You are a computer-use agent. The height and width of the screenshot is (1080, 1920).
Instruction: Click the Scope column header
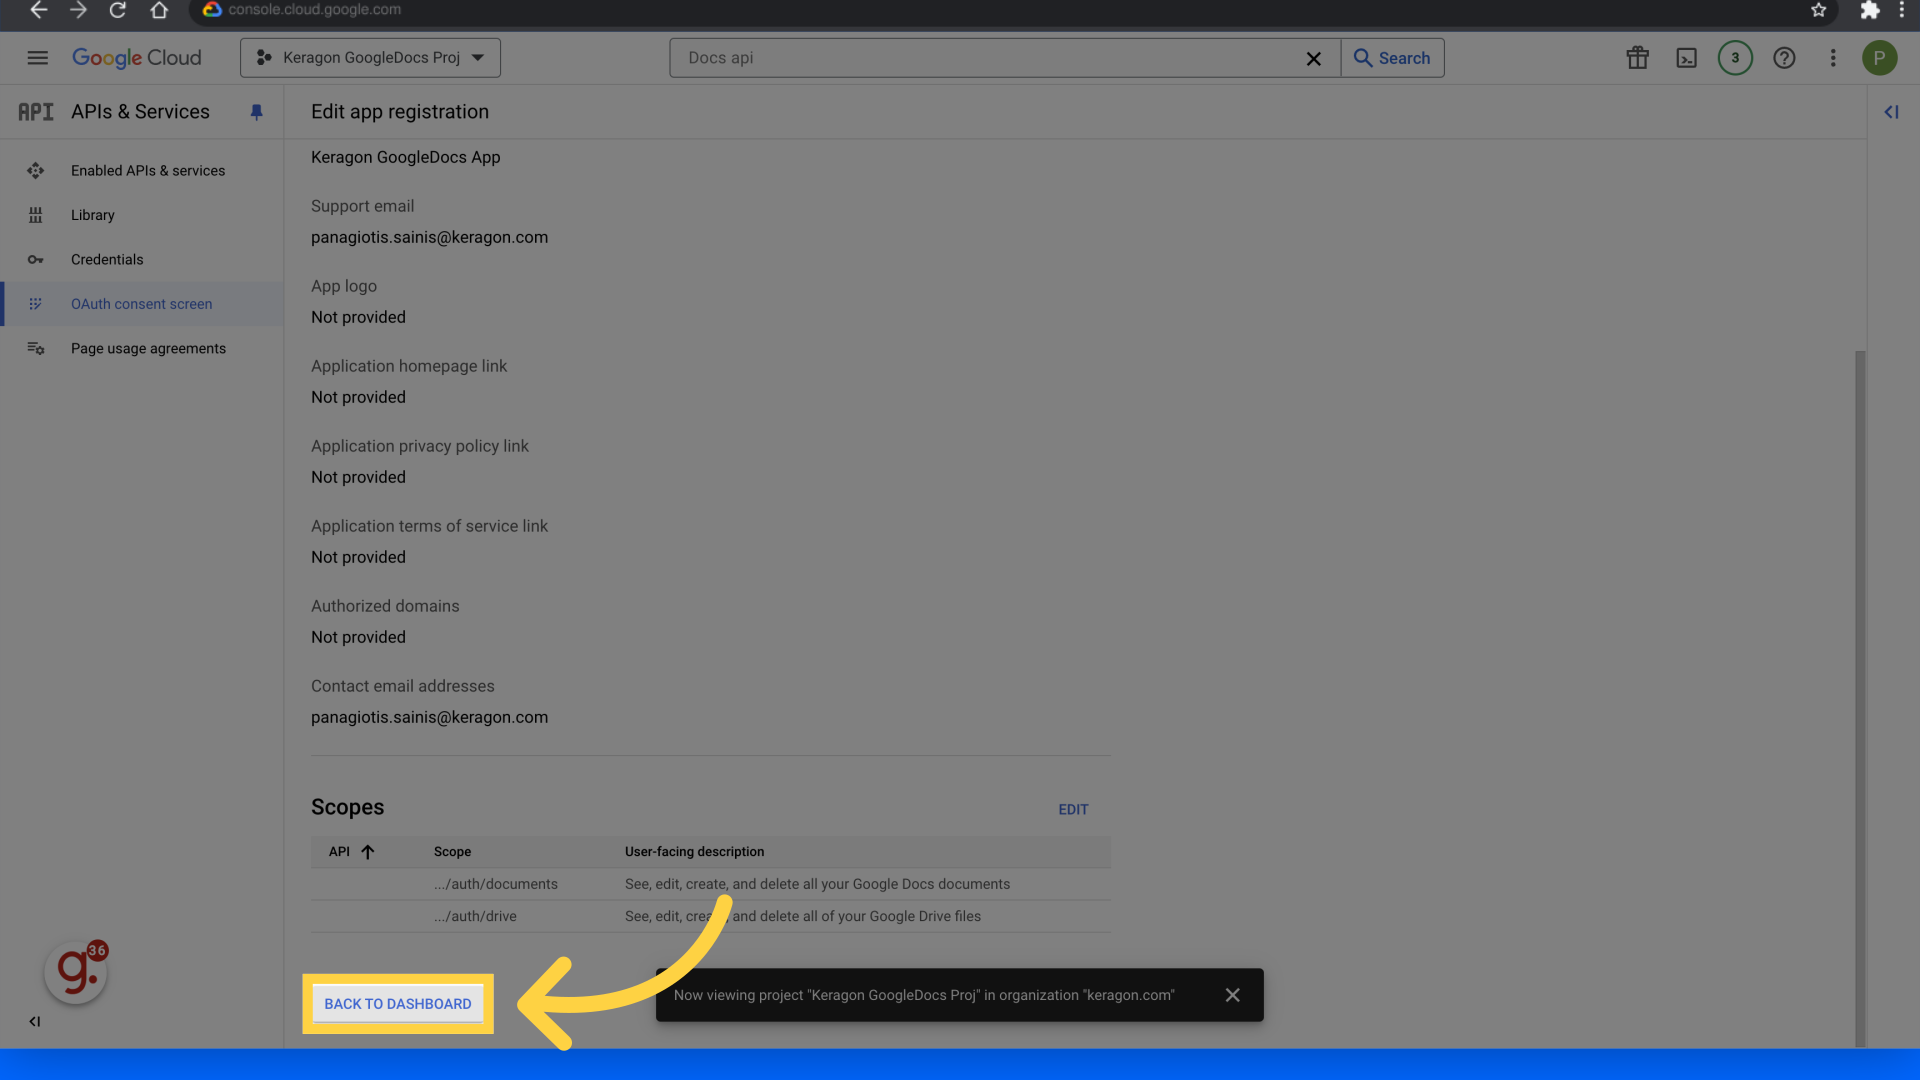coord(452,852)
